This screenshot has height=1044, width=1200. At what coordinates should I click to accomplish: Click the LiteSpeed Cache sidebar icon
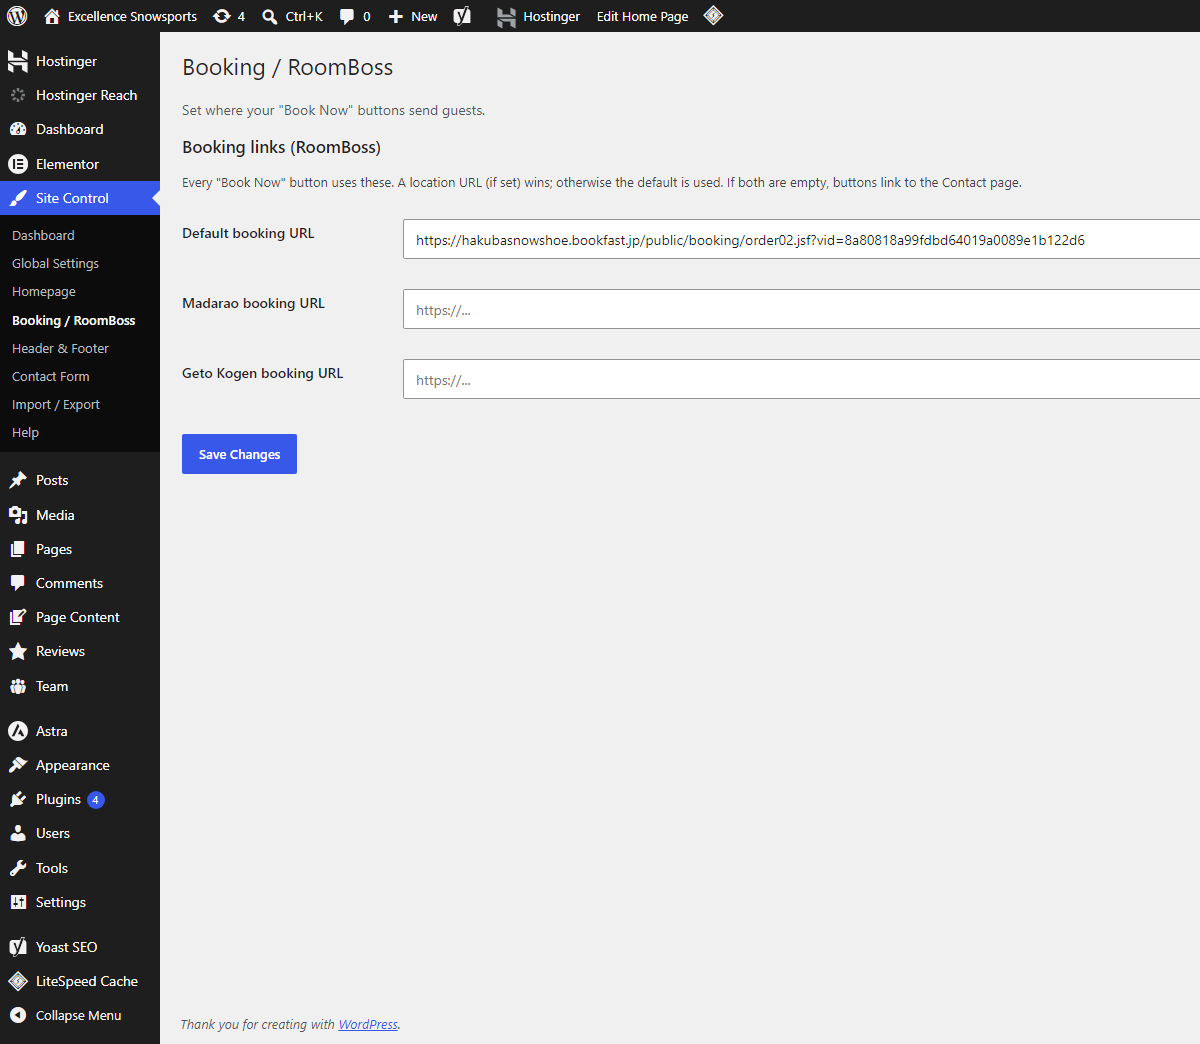(18, 981)
